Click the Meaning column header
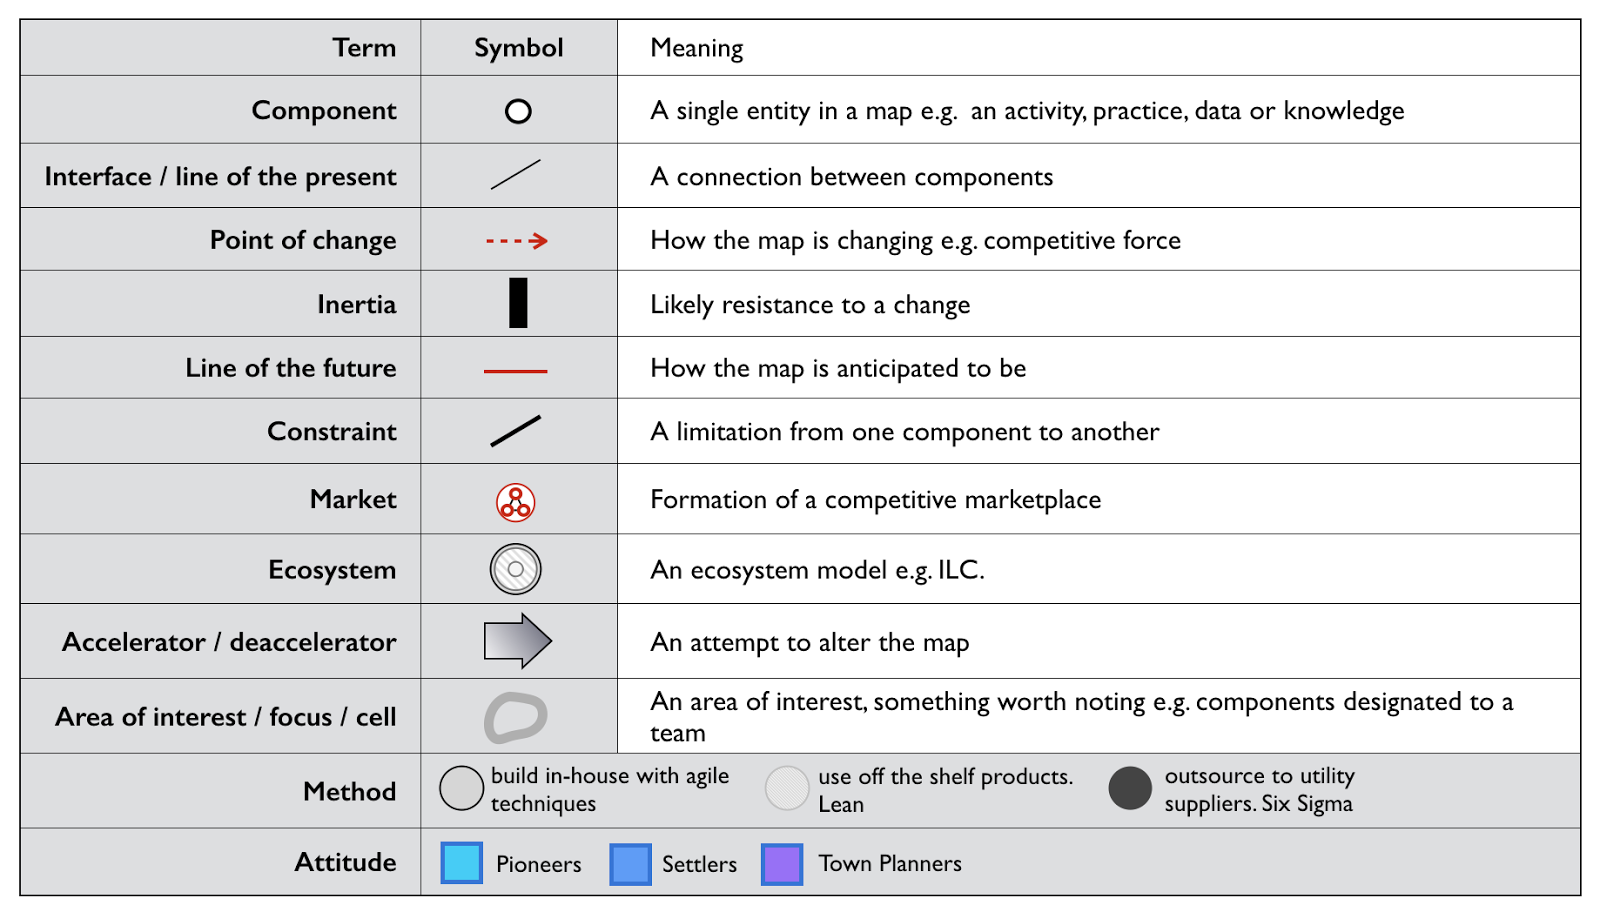This screenshot has width=1600, height=912. click(697, 48)
